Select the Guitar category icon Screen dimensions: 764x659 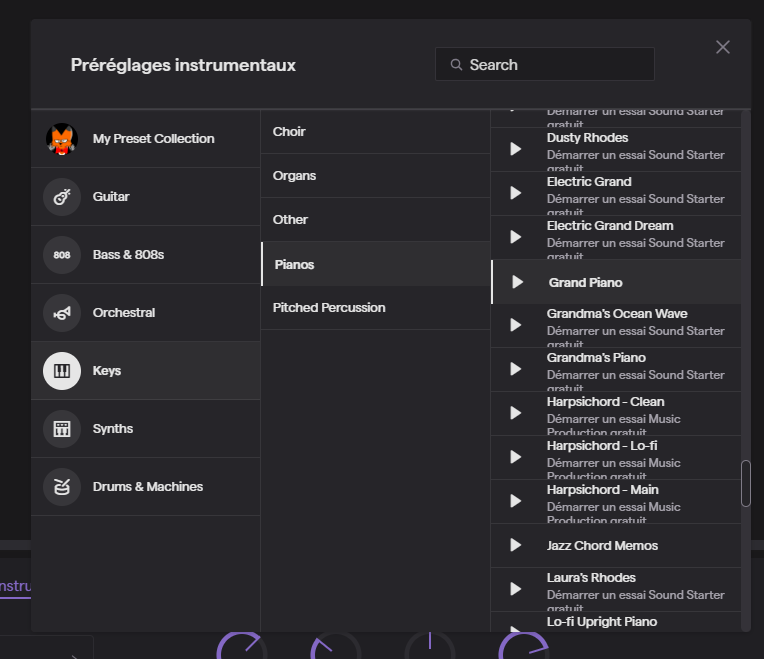[62, 197]
